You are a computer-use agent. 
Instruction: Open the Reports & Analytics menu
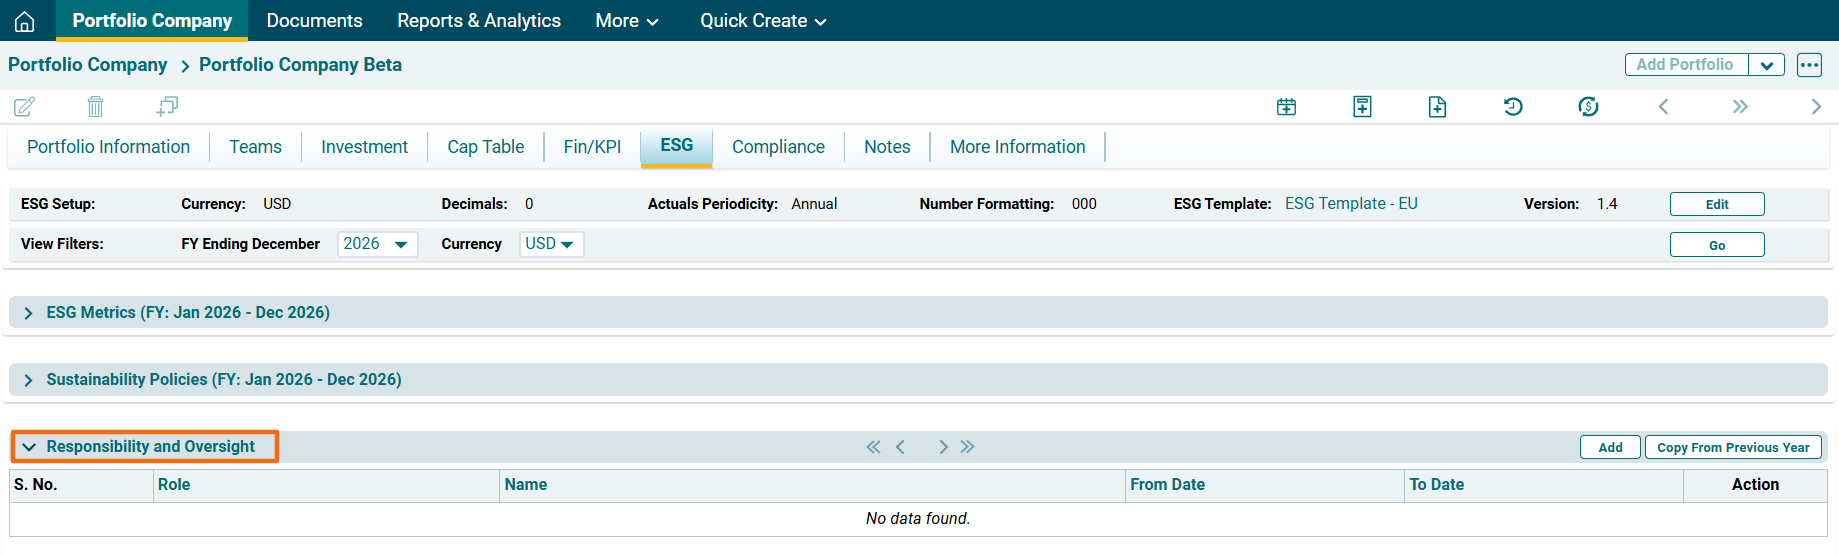pos(478,21)
